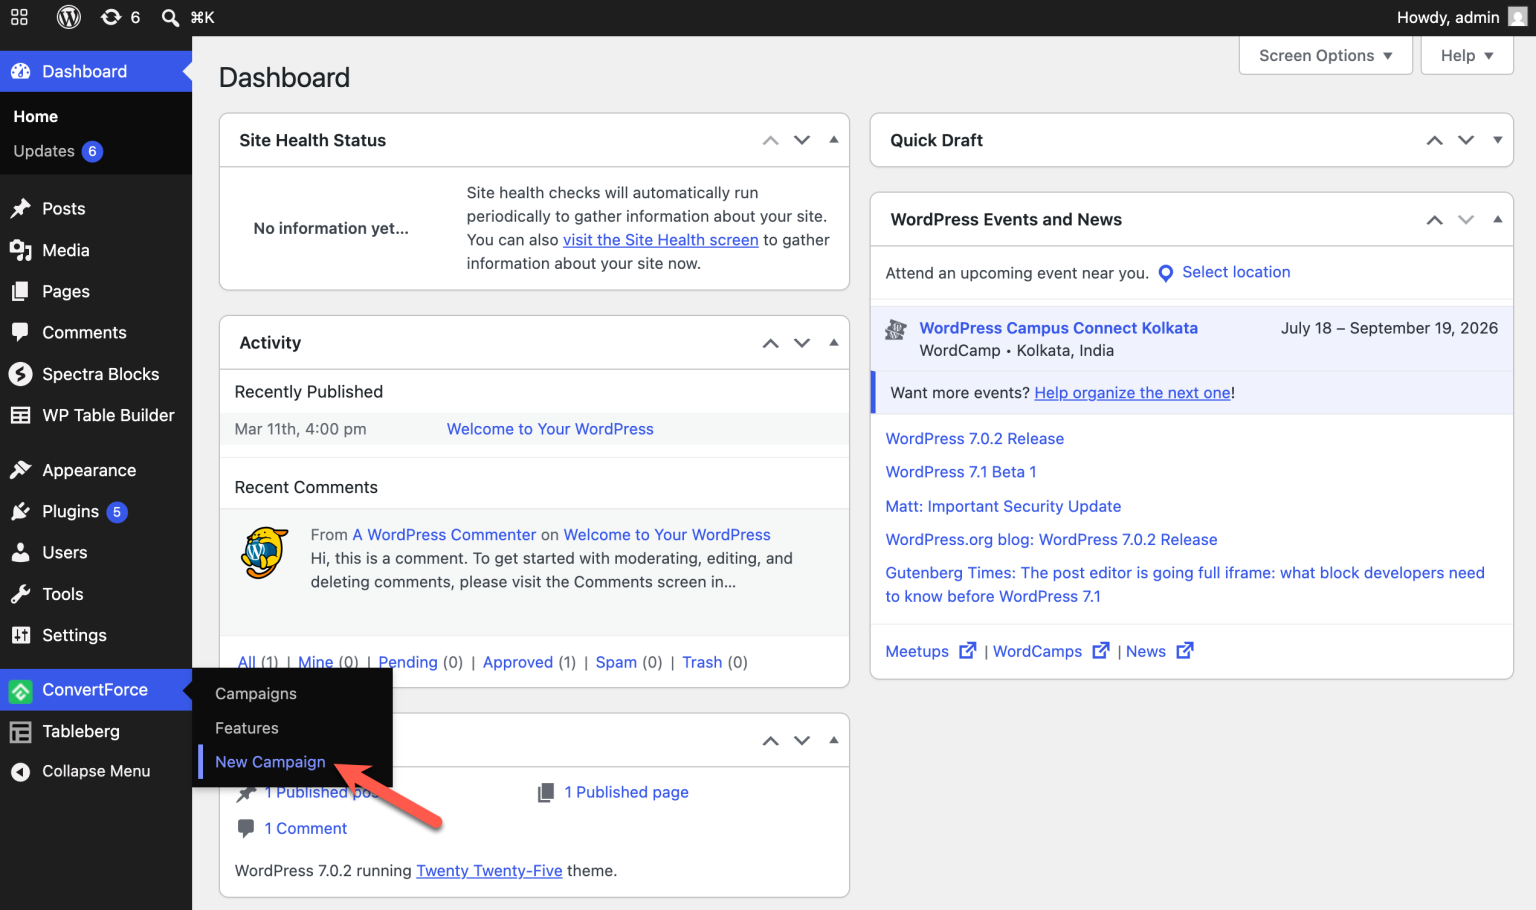Click the four-squares grid icon in admin bar
The width and height of the screenshot is (1536, 910).
pyautogui.click(x=19, y=17)
